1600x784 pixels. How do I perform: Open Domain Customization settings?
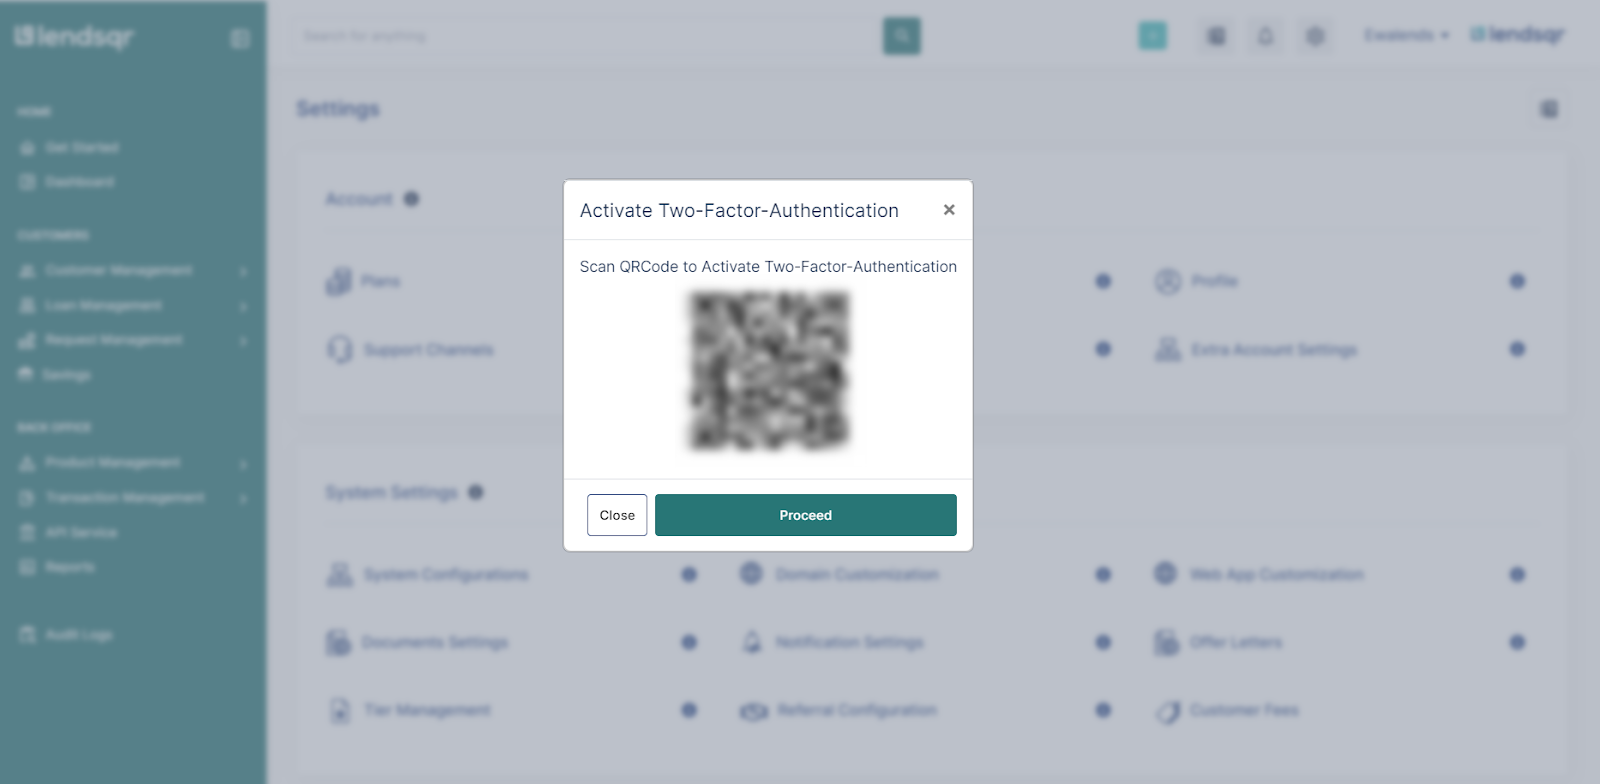click(839, 575)
